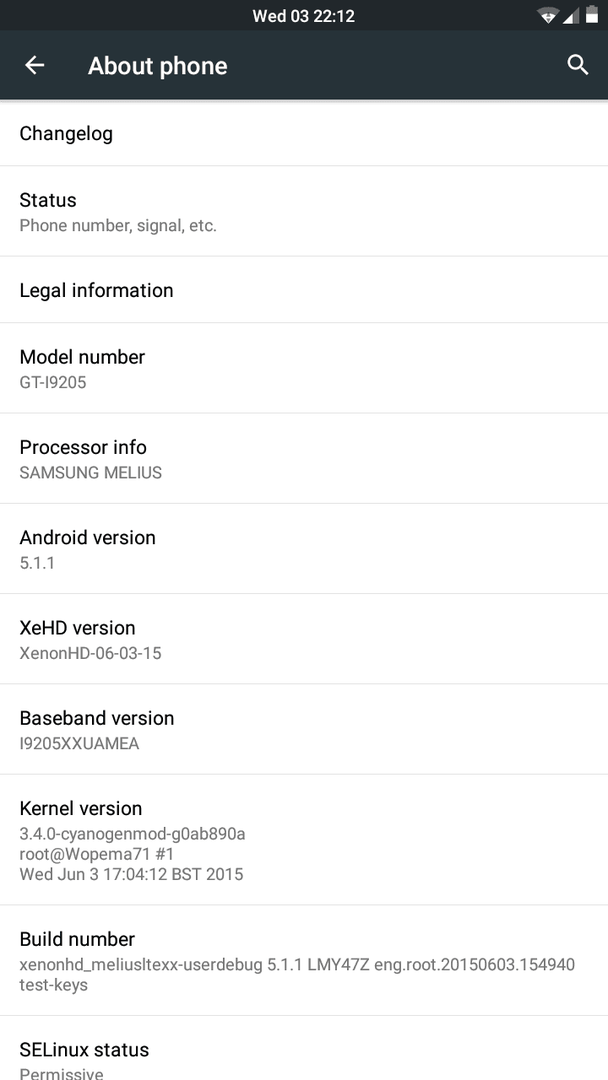The image size is (608, 1080).
Task: Tap the cellular signal icon
Action: point(571,16)
